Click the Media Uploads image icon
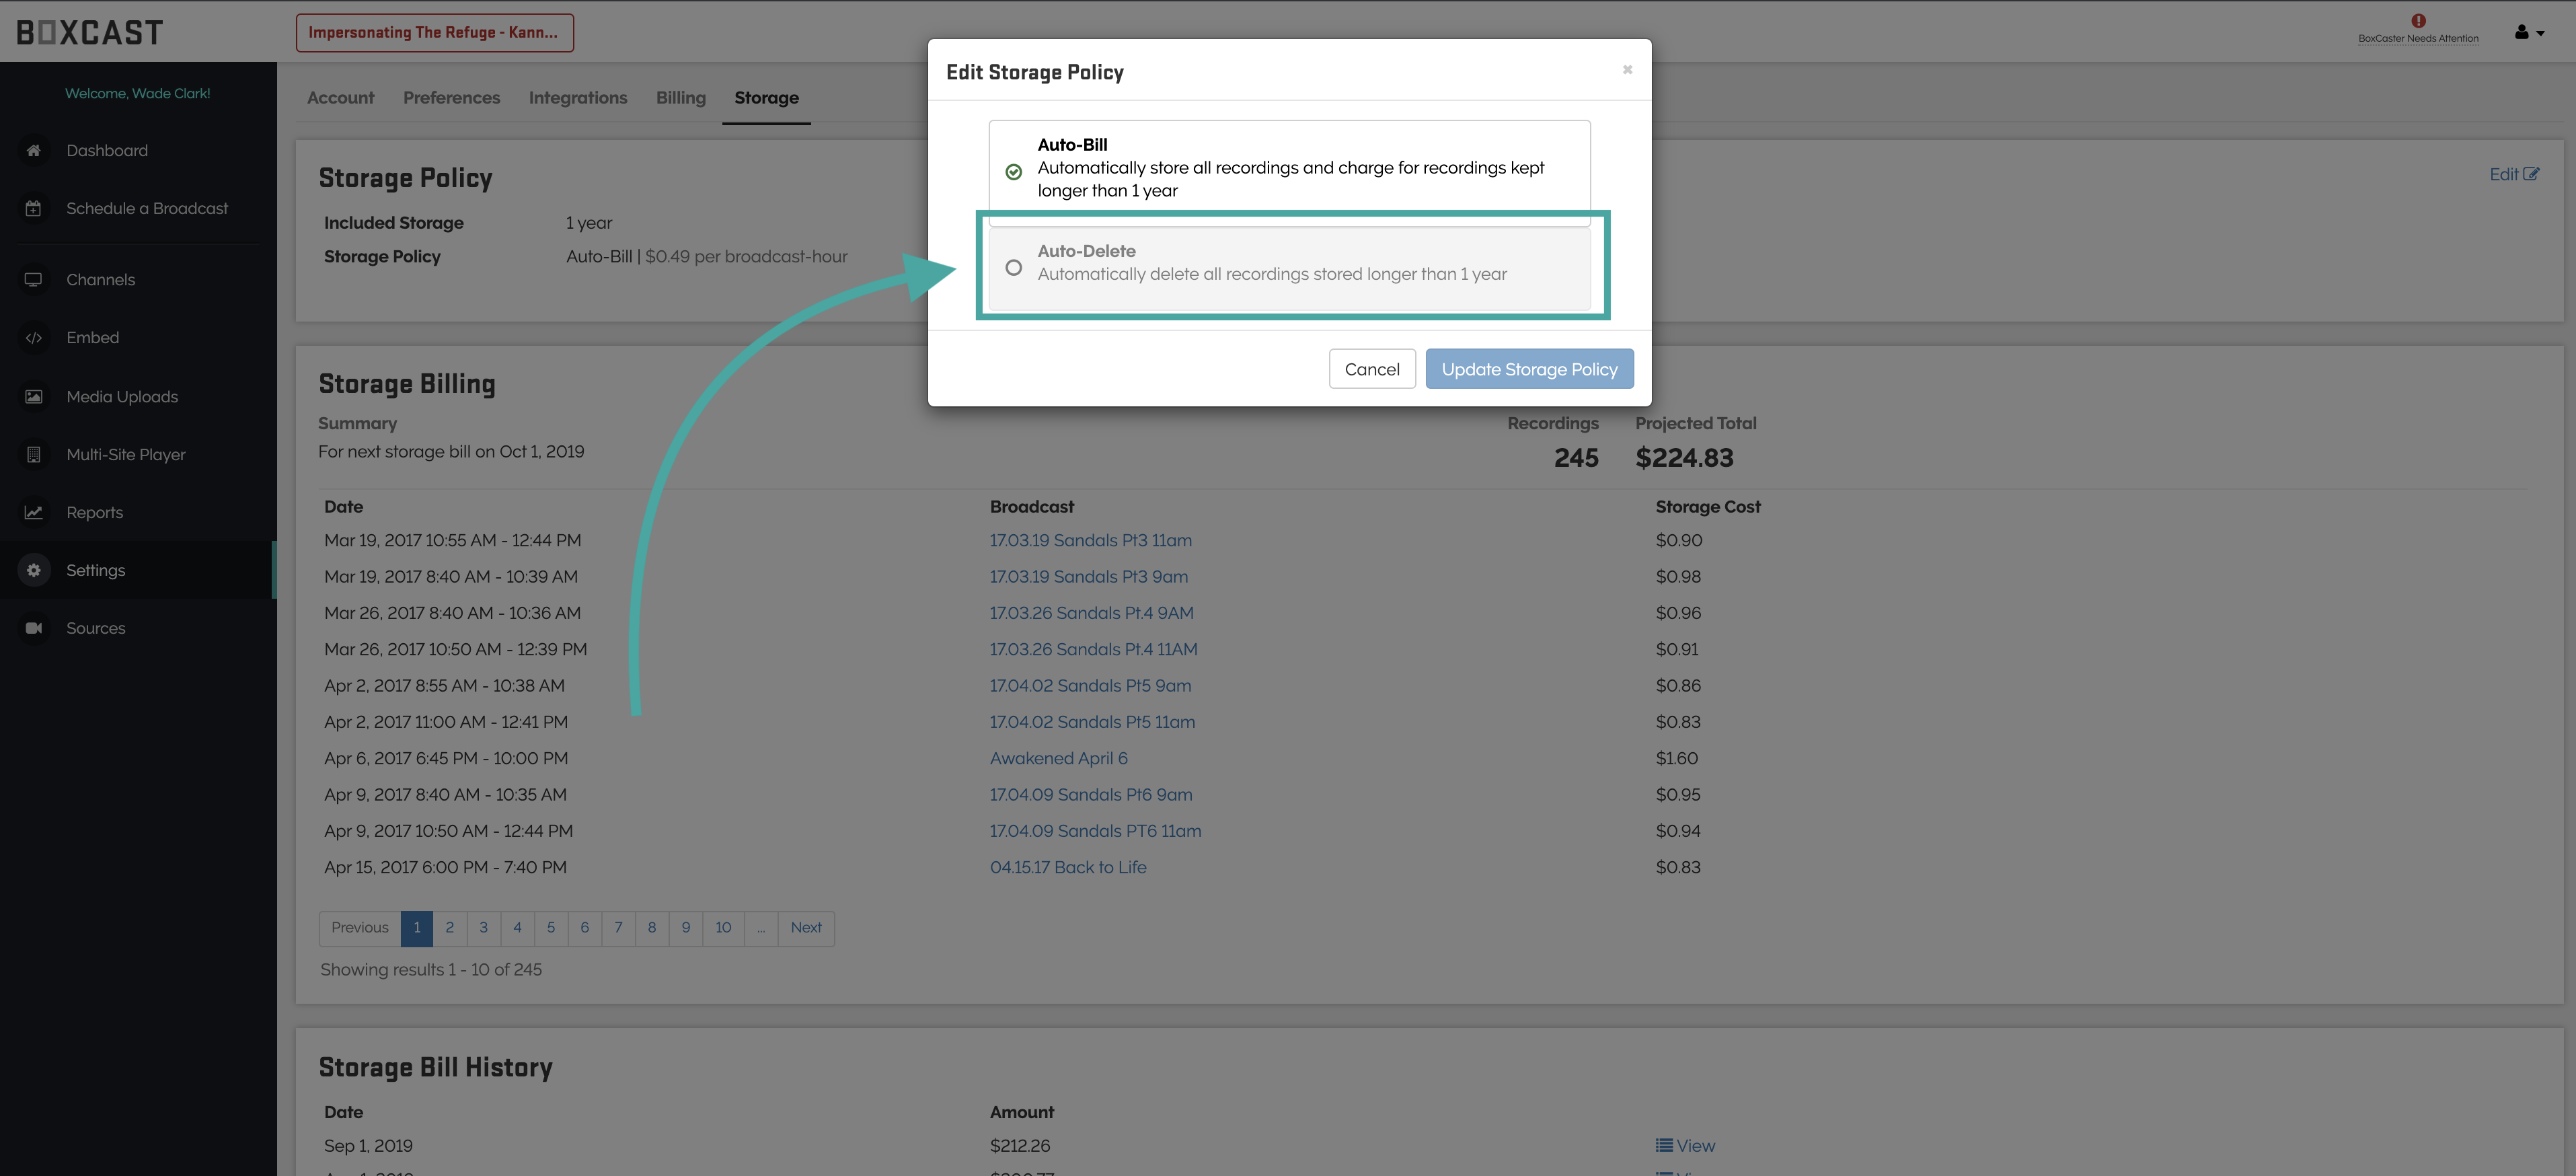2576x1176 pixels. [34, 397]
